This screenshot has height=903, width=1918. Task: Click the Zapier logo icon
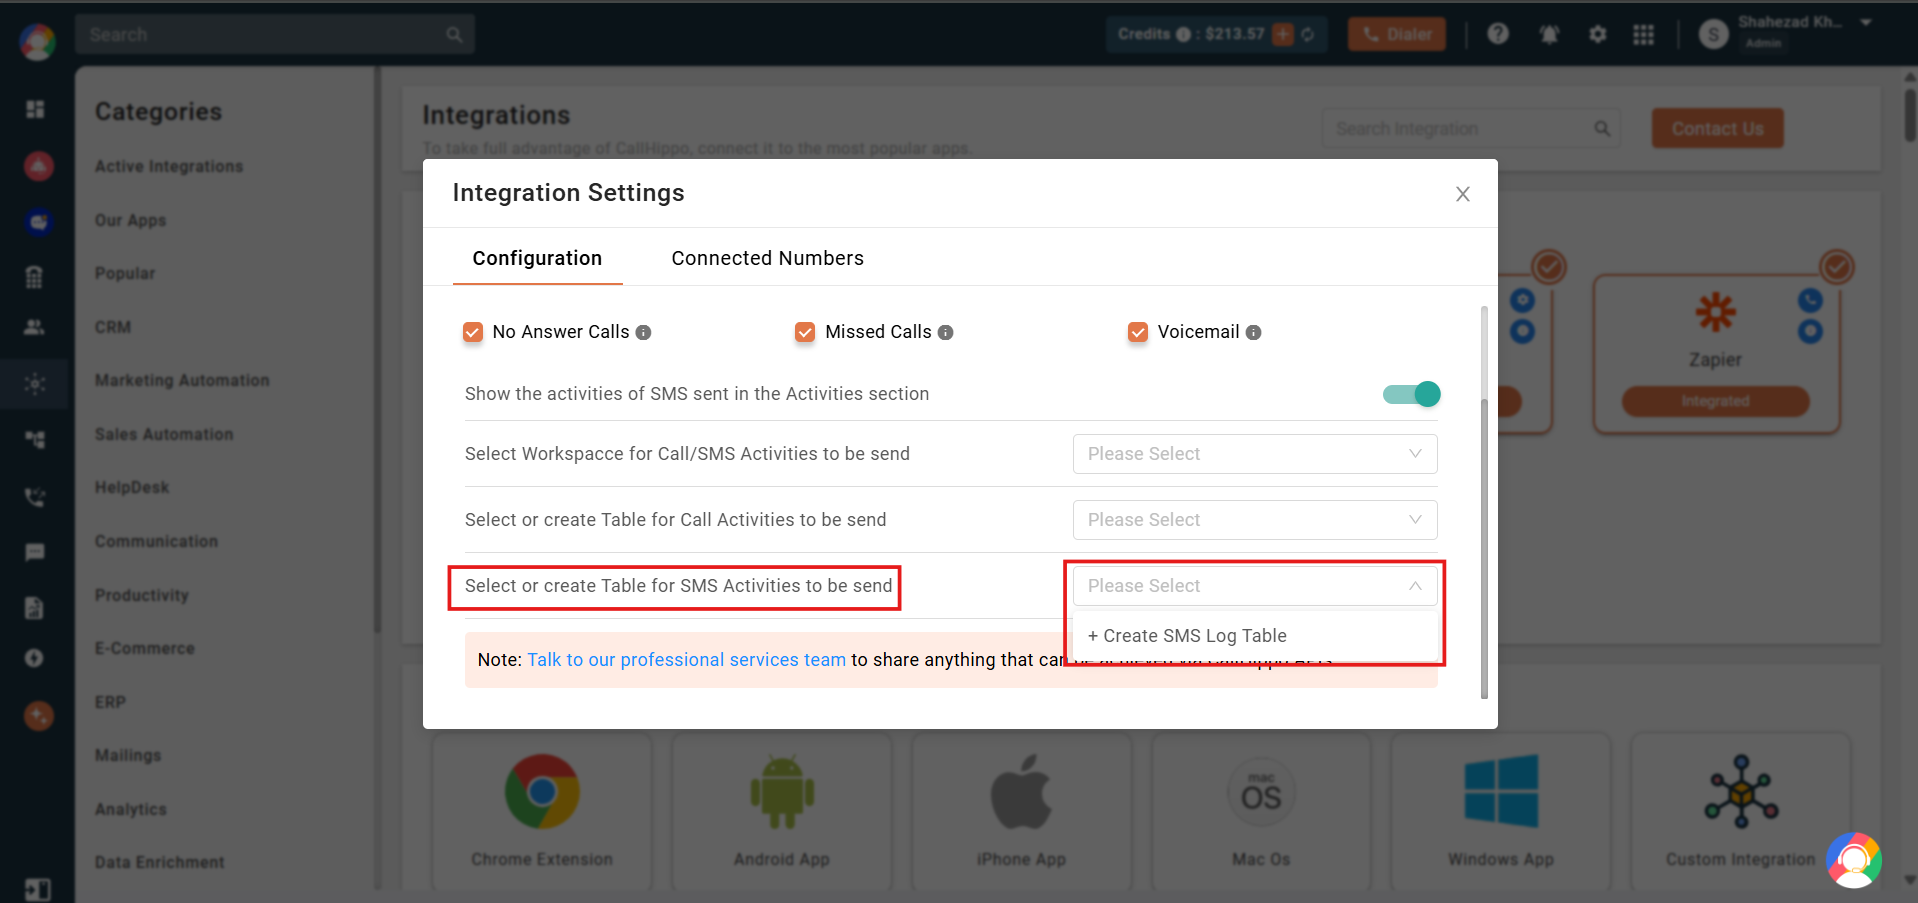coord(1715,312)
